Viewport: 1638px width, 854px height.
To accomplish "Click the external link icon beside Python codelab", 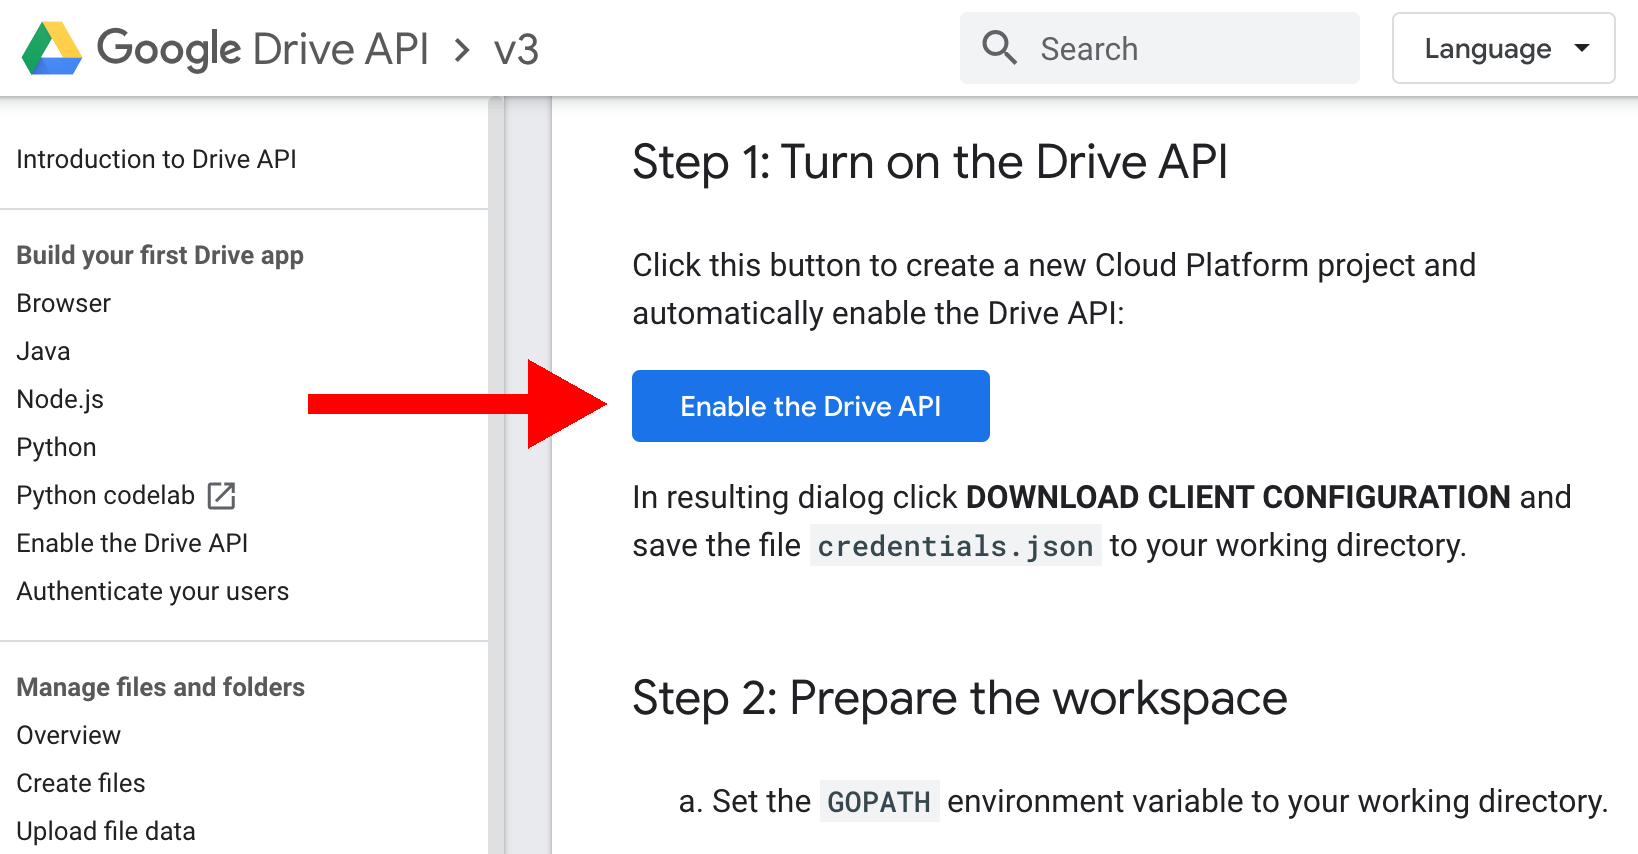I will pos(221,495).
